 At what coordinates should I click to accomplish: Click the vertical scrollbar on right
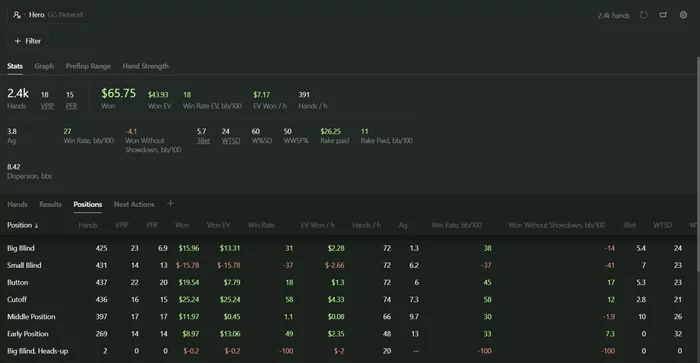(698, 165)
